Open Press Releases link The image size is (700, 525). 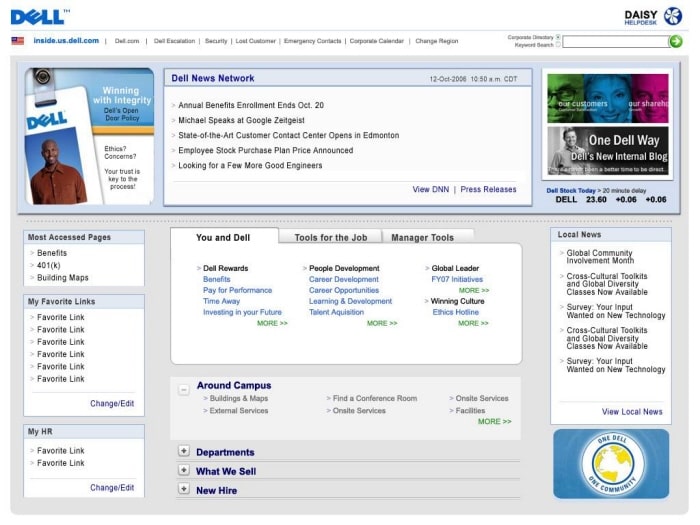488,189
